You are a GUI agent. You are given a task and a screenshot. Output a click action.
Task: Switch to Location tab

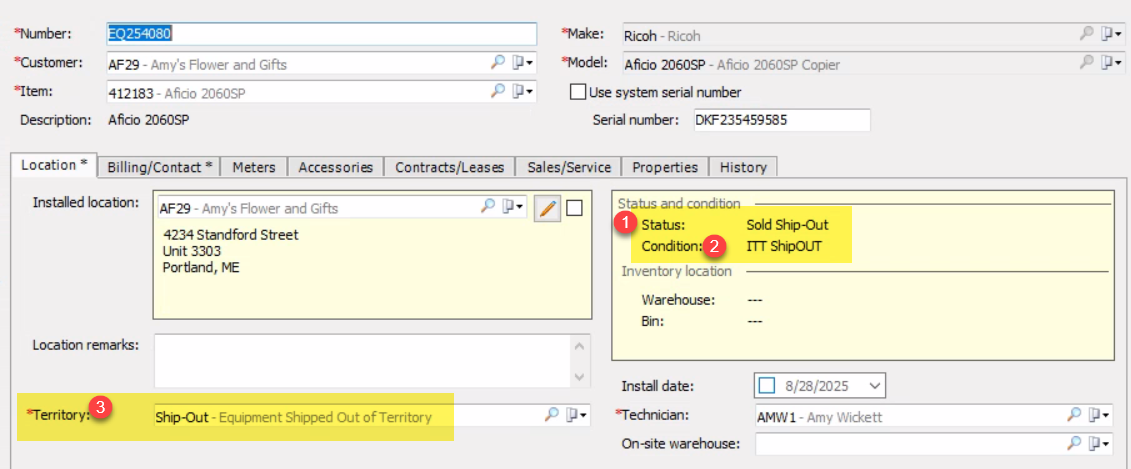pos(54,165)
